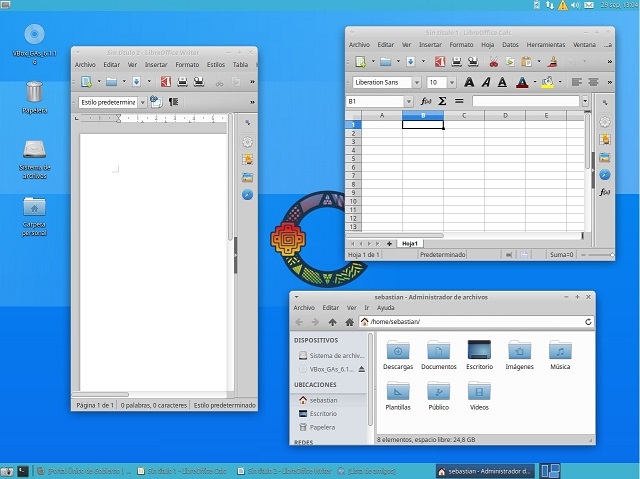640x479 pixels.
Task: Open the Descargas folder
Action: click(398, 353)
